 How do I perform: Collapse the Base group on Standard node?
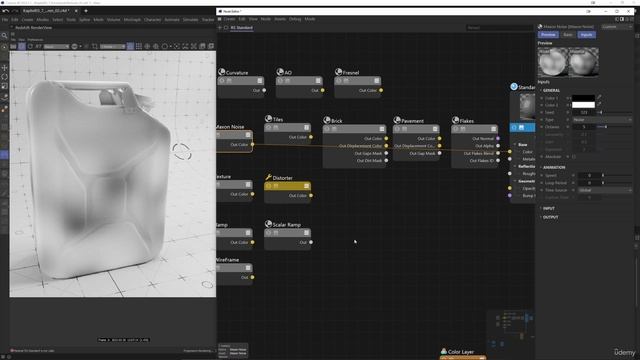[515, 144]
